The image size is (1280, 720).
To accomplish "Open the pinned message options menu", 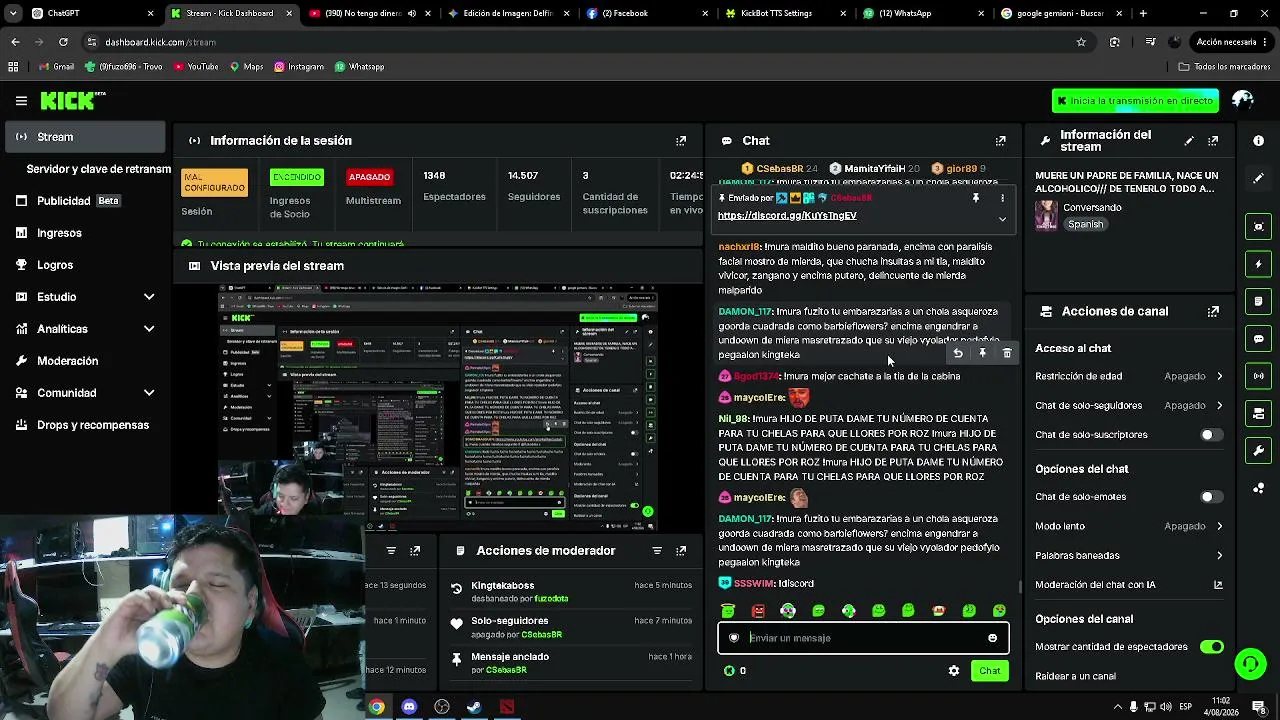I will (1002, 198).
